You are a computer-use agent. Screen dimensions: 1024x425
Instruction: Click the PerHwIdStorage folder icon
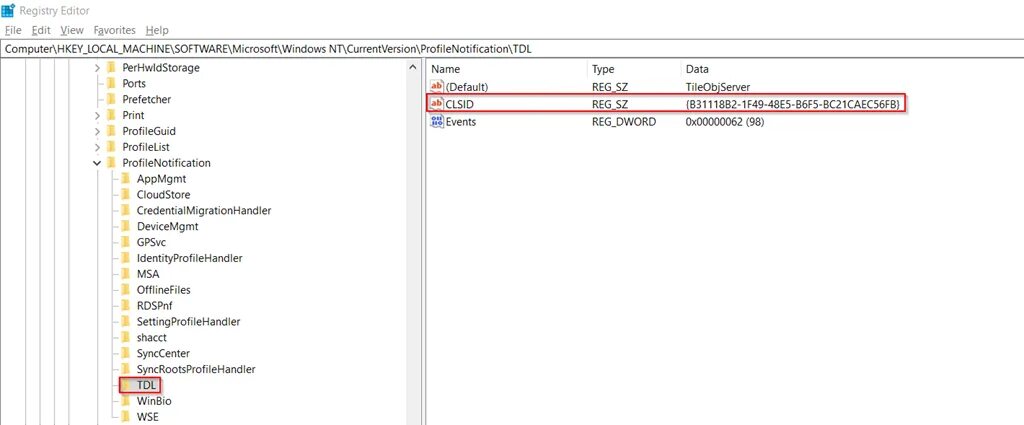111,67
